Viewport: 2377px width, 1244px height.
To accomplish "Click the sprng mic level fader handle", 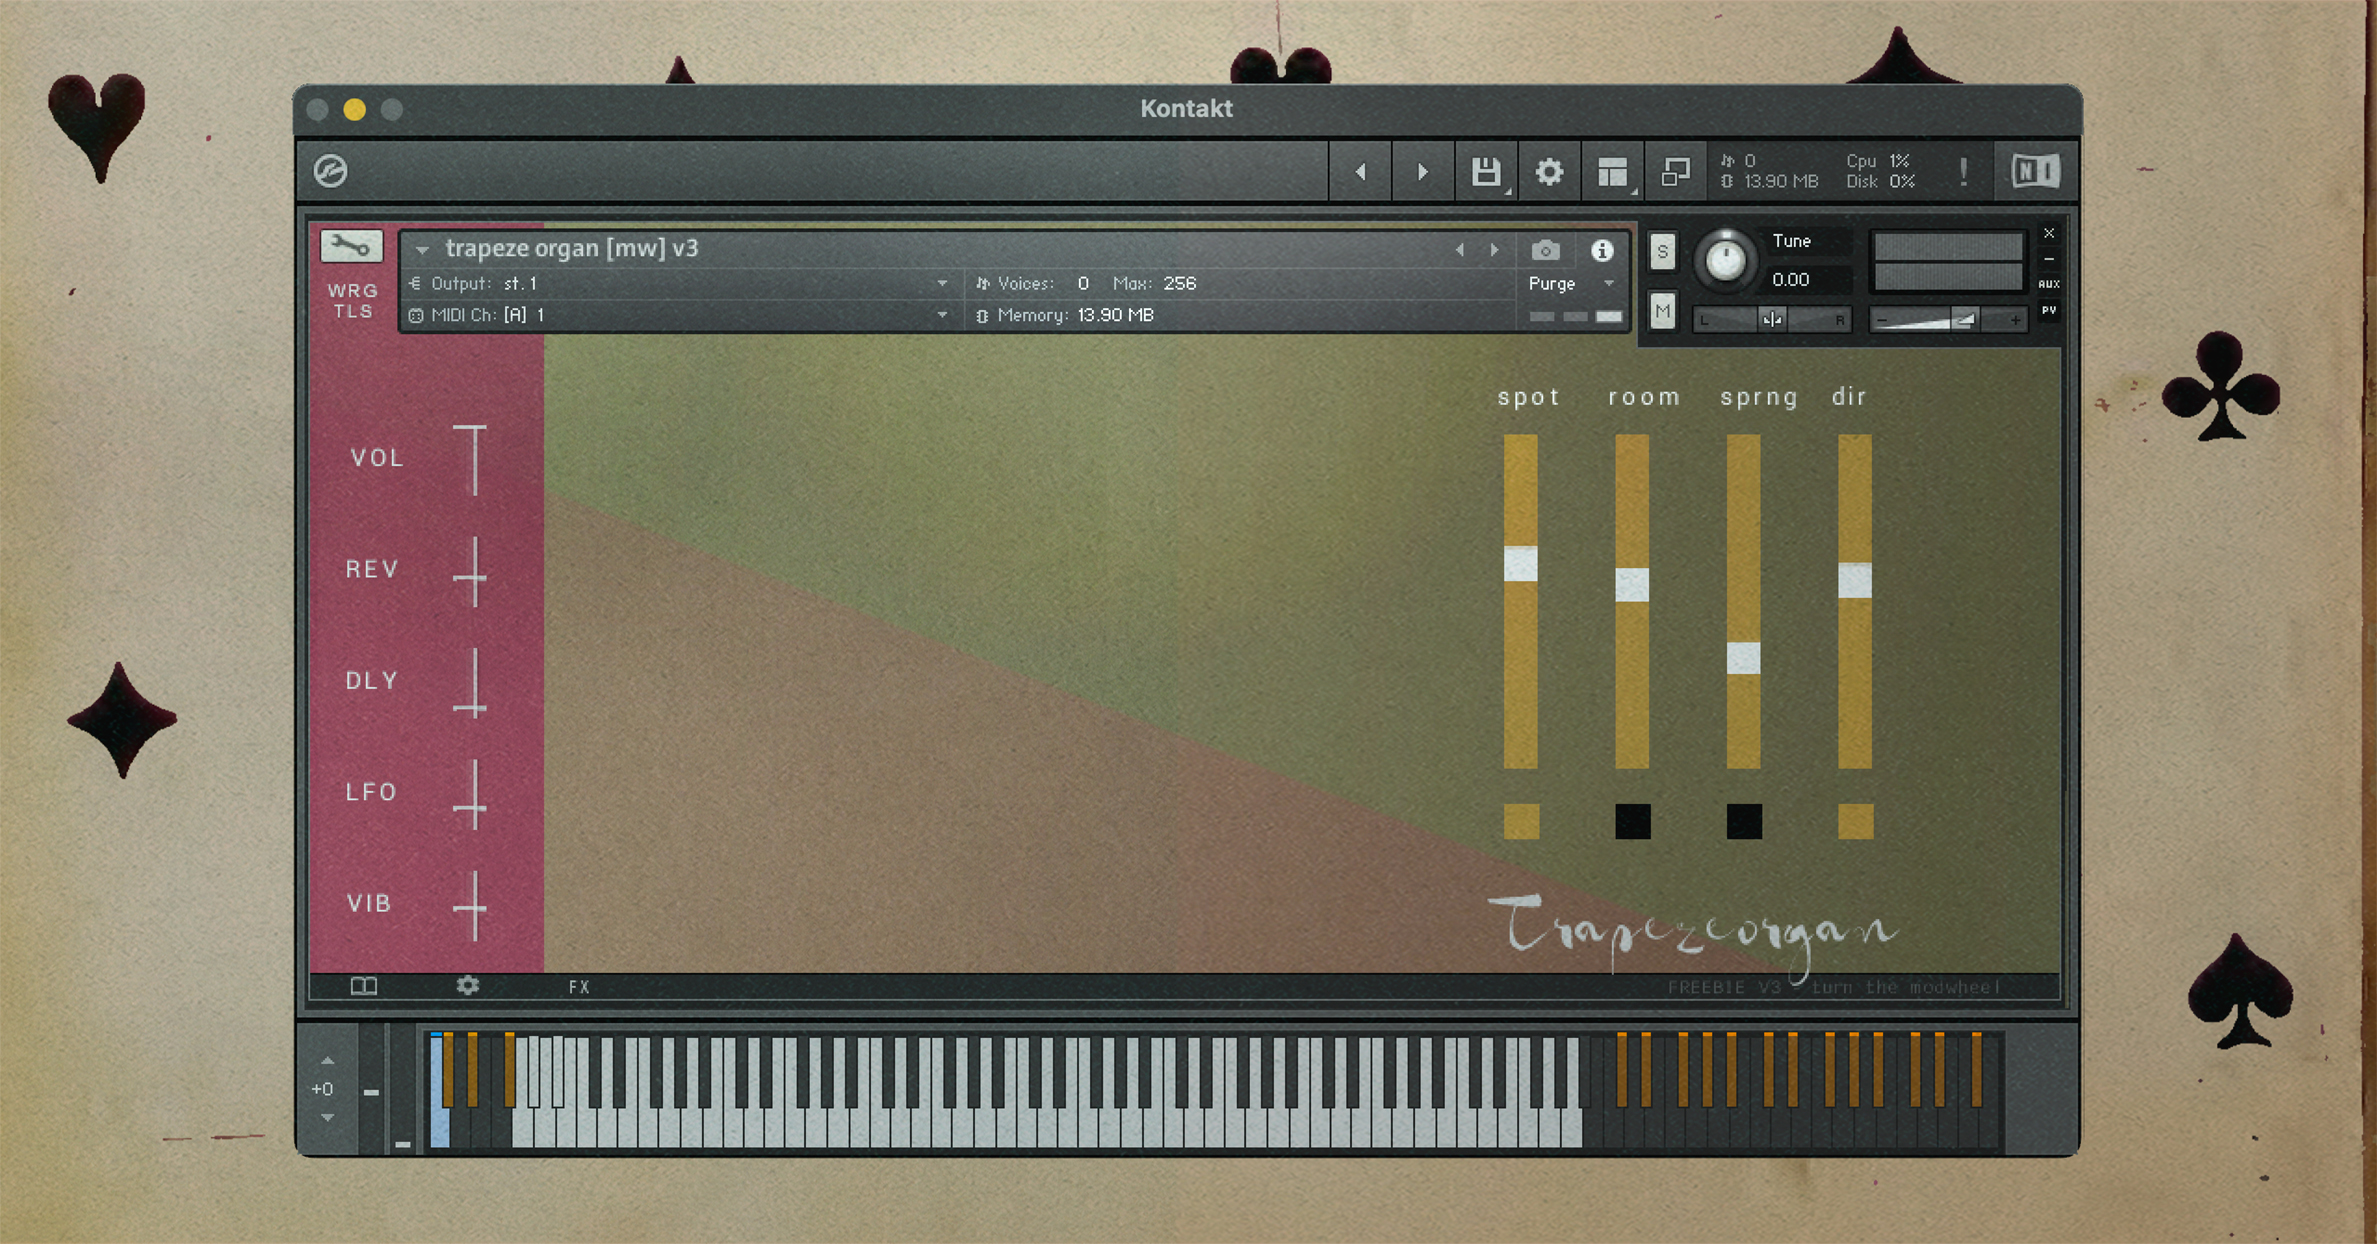I will (x=1744, y=658).
